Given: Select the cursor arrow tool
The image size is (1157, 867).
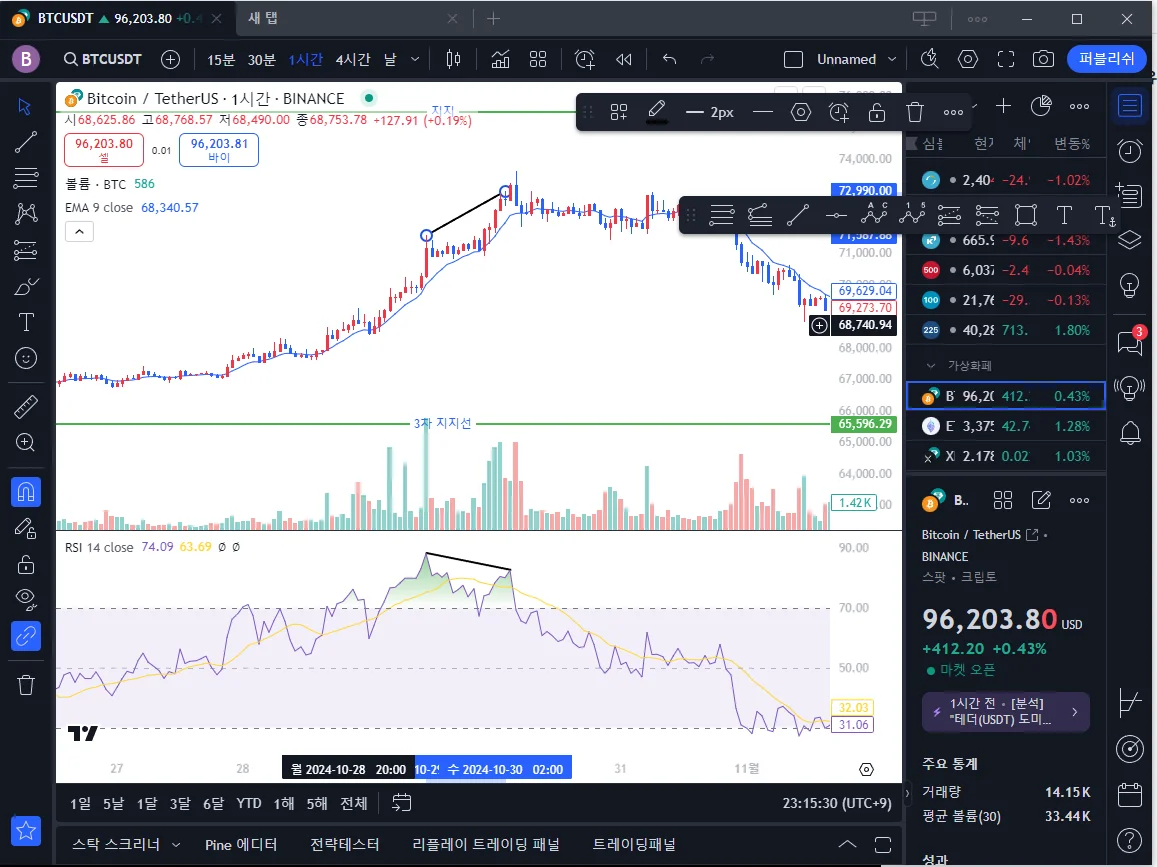Looking at the screenshot, I should (25, 106).
